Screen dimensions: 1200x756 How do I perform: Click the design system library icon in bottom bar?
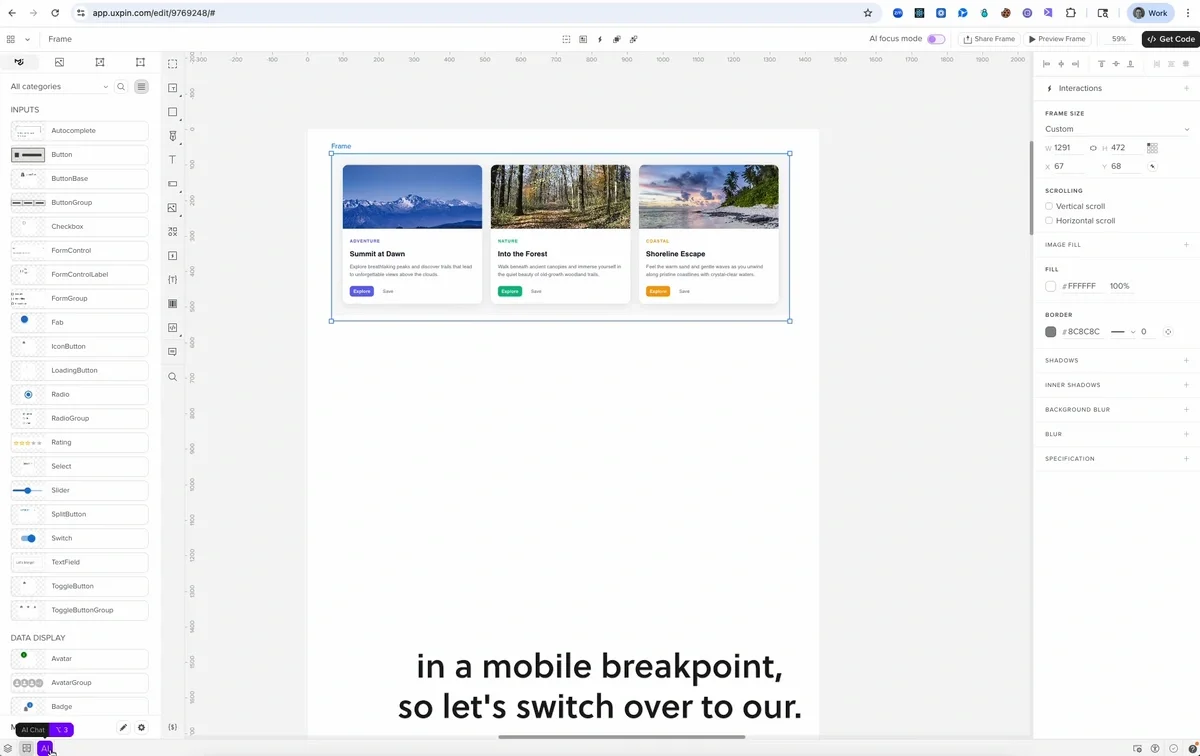tap(26, 748)
